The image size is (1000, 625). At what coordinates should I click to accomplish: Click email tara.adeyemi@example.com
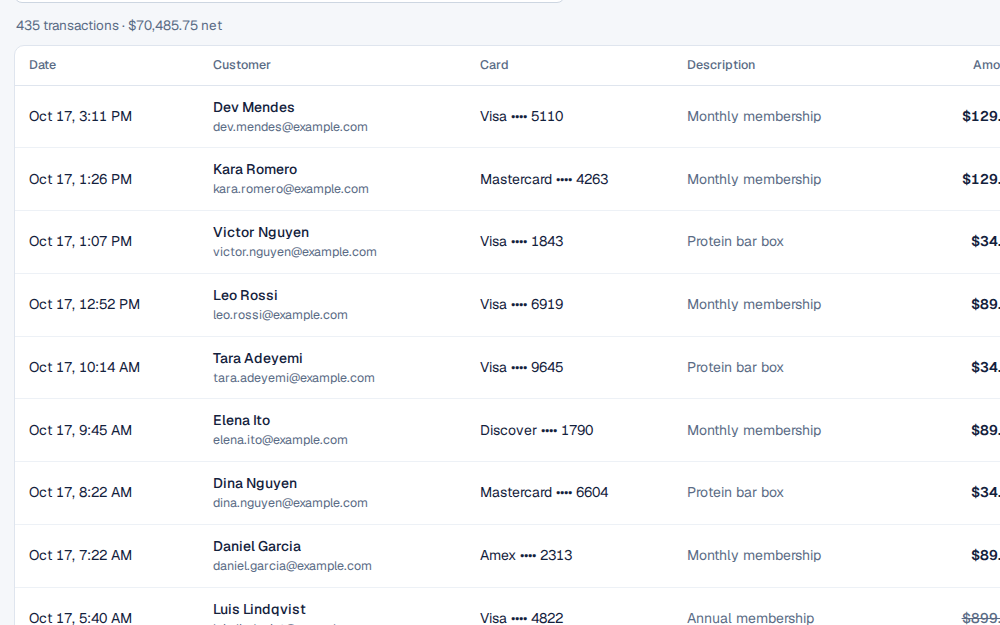click(x=294, y=378)
